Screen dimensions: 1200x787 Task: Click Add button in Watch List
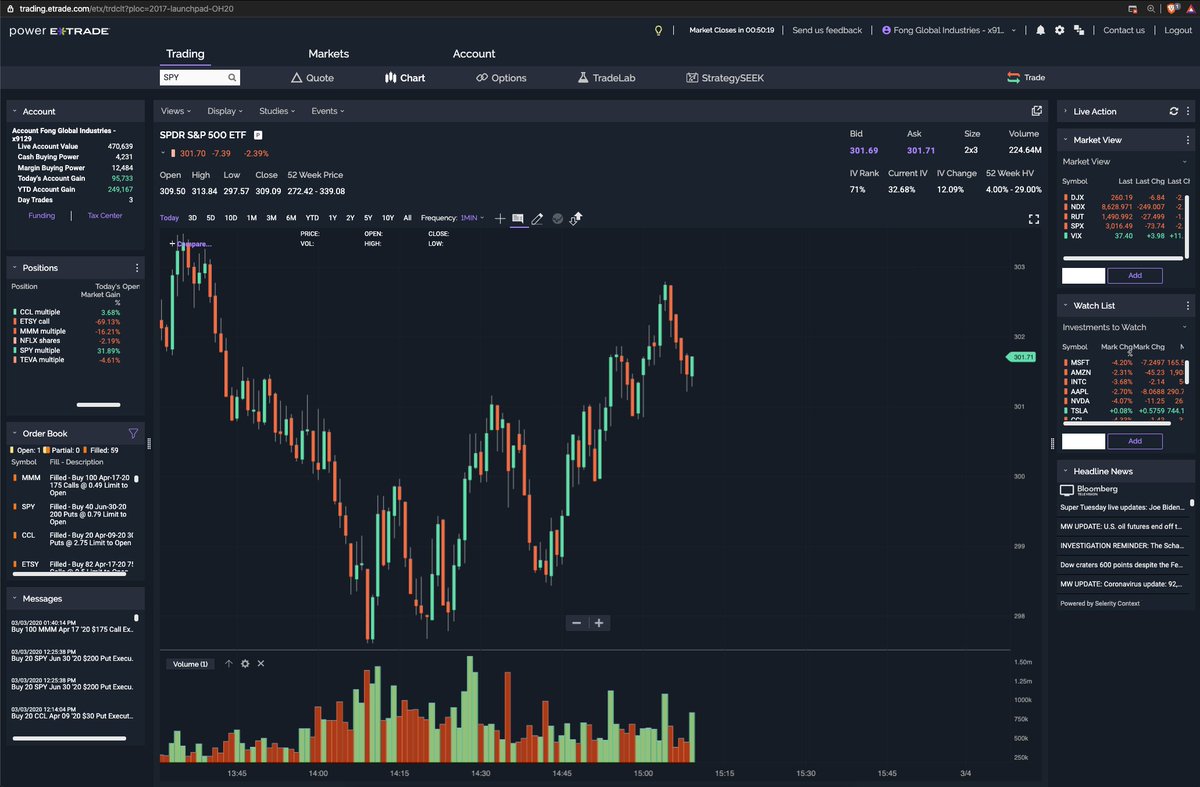[x=1135, y=441]
